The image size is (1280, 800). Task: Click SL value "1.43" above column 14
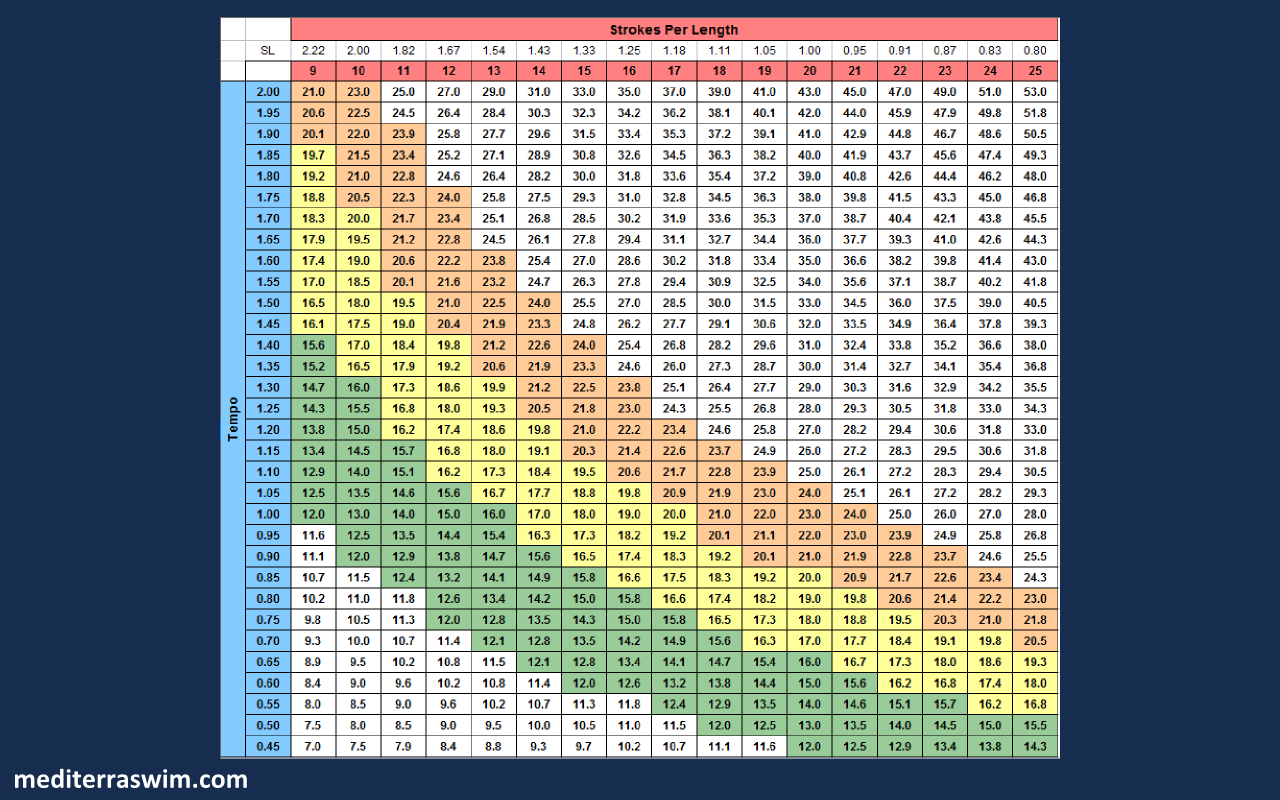point(539,51)
